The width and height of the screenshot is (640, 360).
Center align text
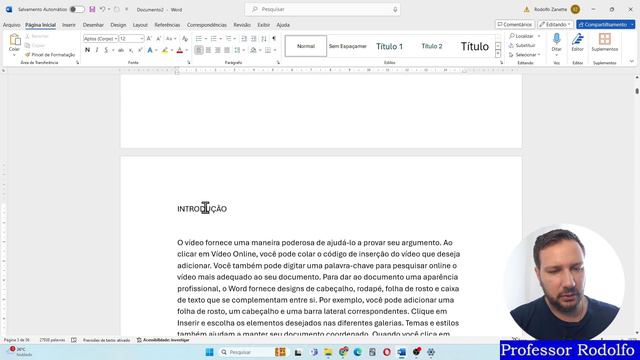(x=208, y=50)
